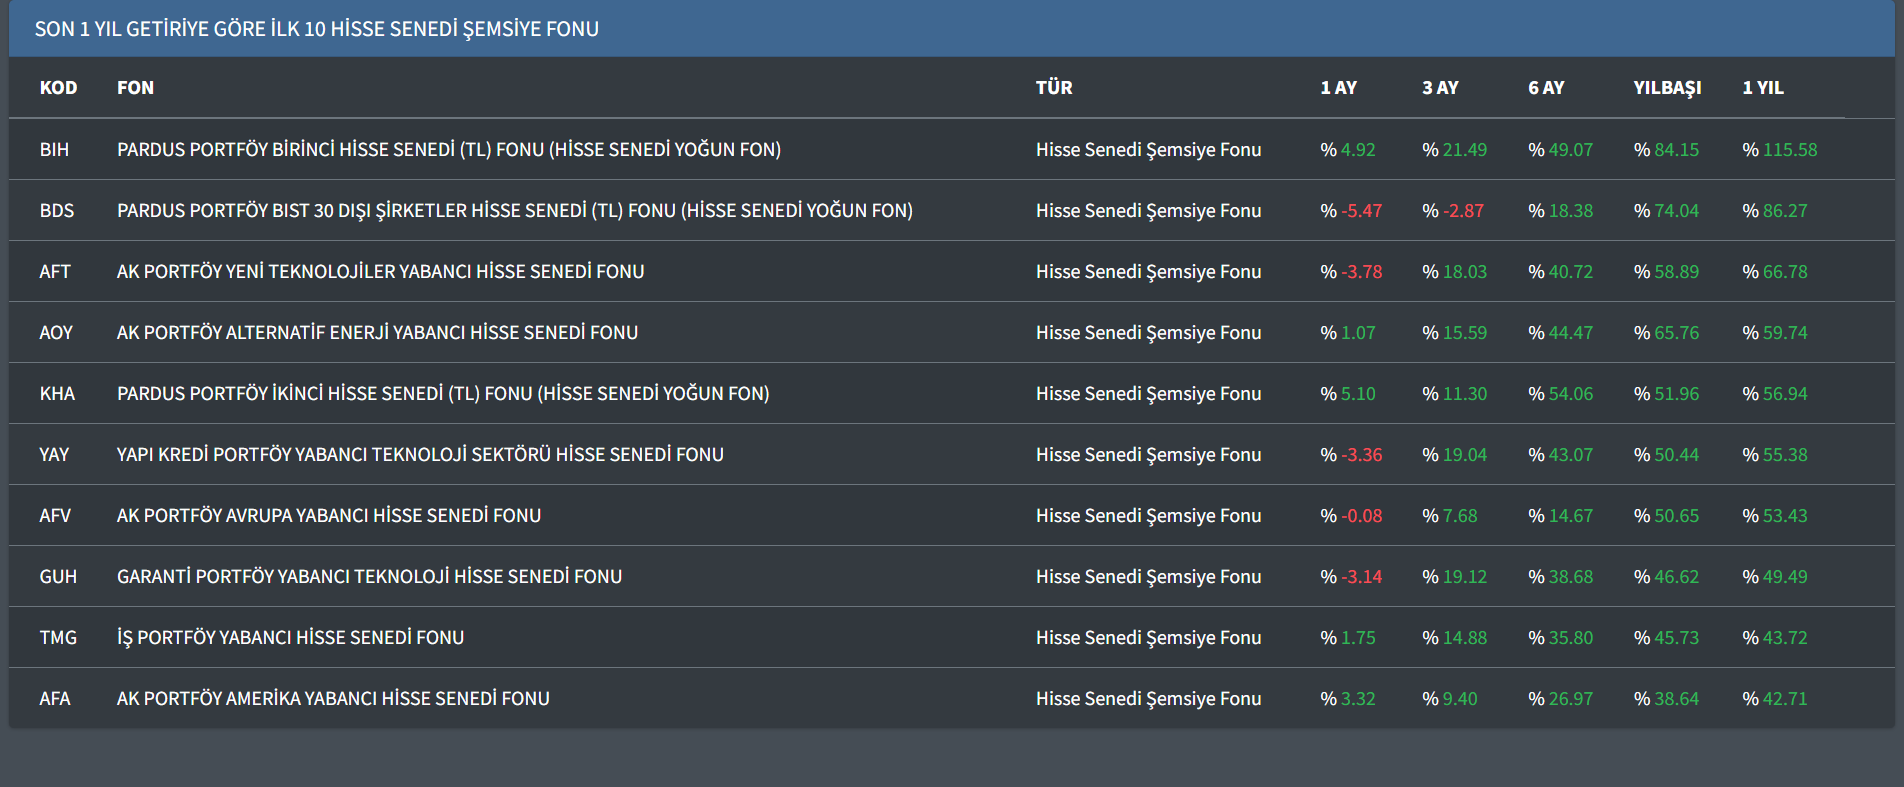This screenshot has height=787, width=1904.
Task: Click the KOD column header
Action: tap(58, 88)
